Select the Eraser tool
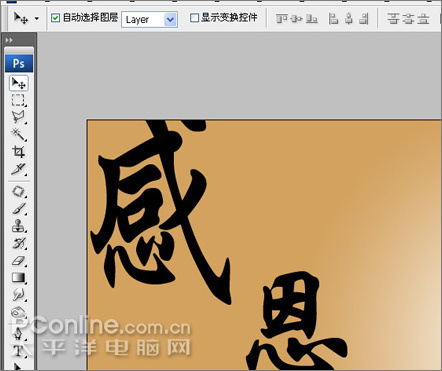Viewport: 442px width, 371px height. [18, 261]
